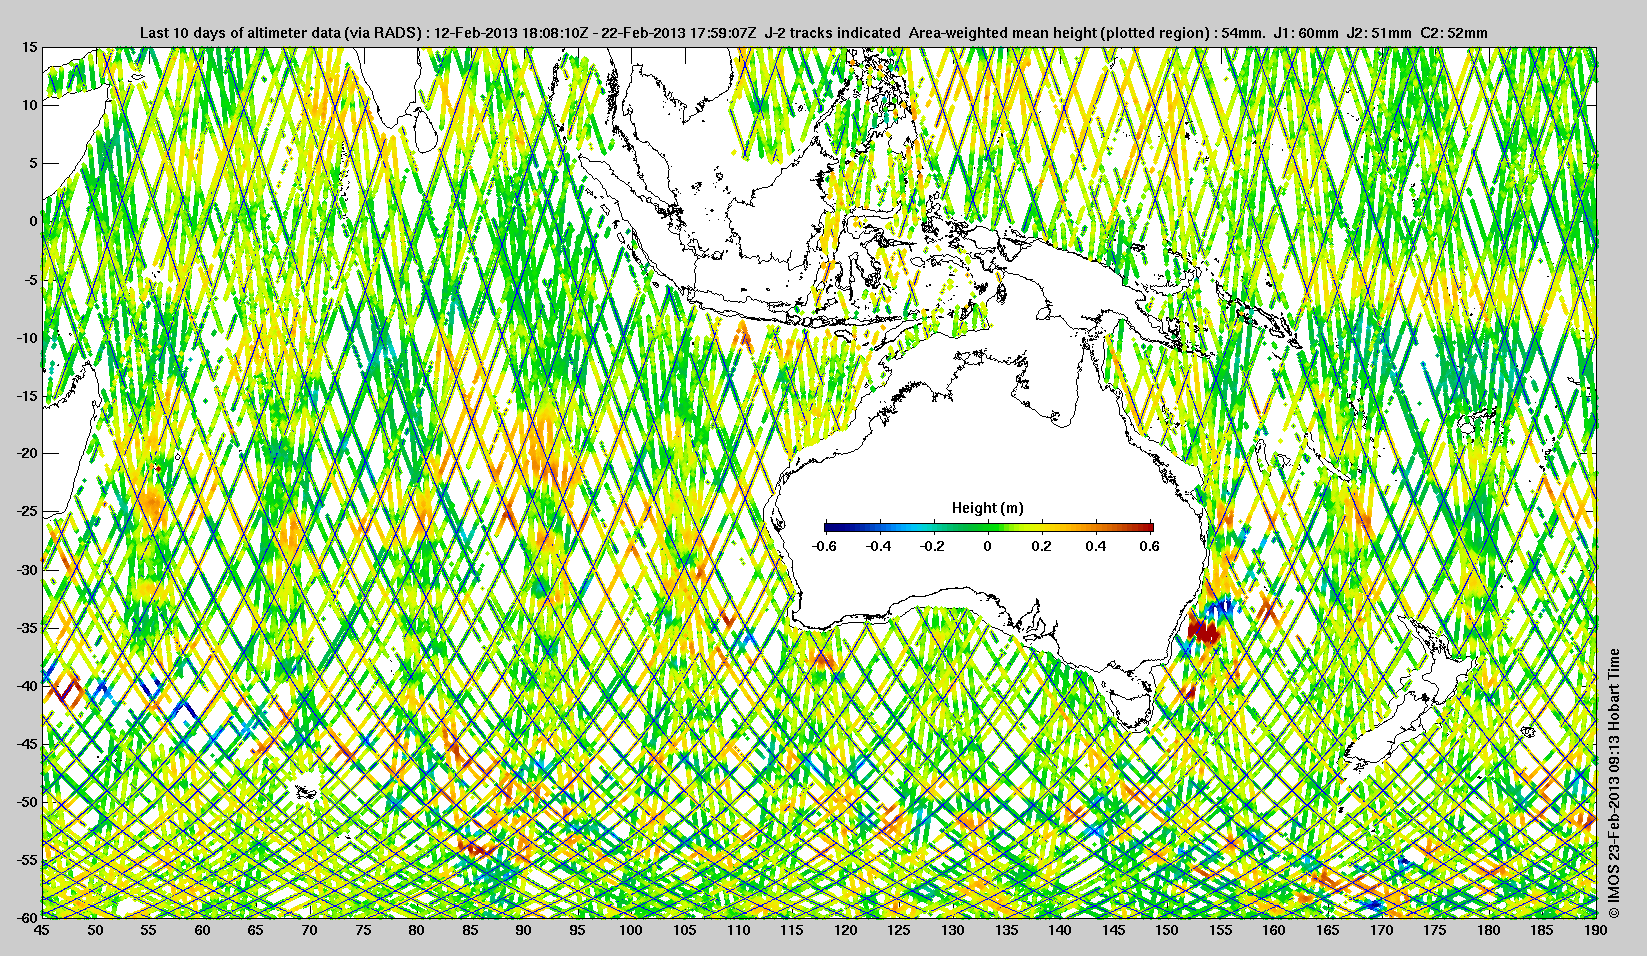This screenshot has width=1647, height=956.
Task: Click longitude label 105 on x-axis
Action: click(x=685, y=930)
